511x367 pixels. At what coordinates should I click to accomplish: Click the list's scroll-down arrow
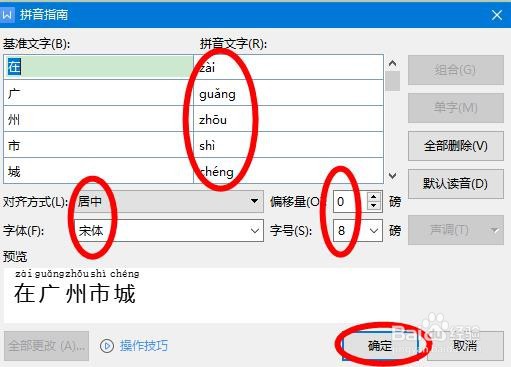[393, 175]
